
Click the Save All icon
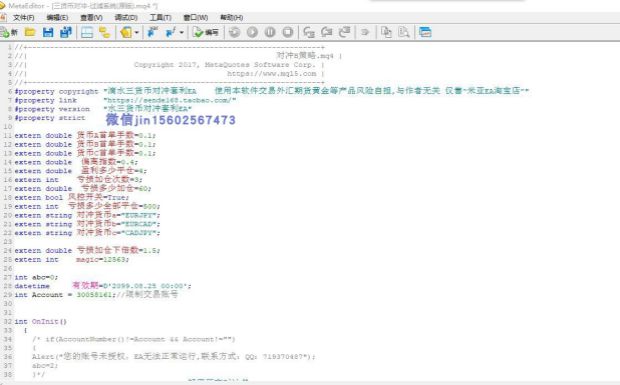(x=66, y=32)
